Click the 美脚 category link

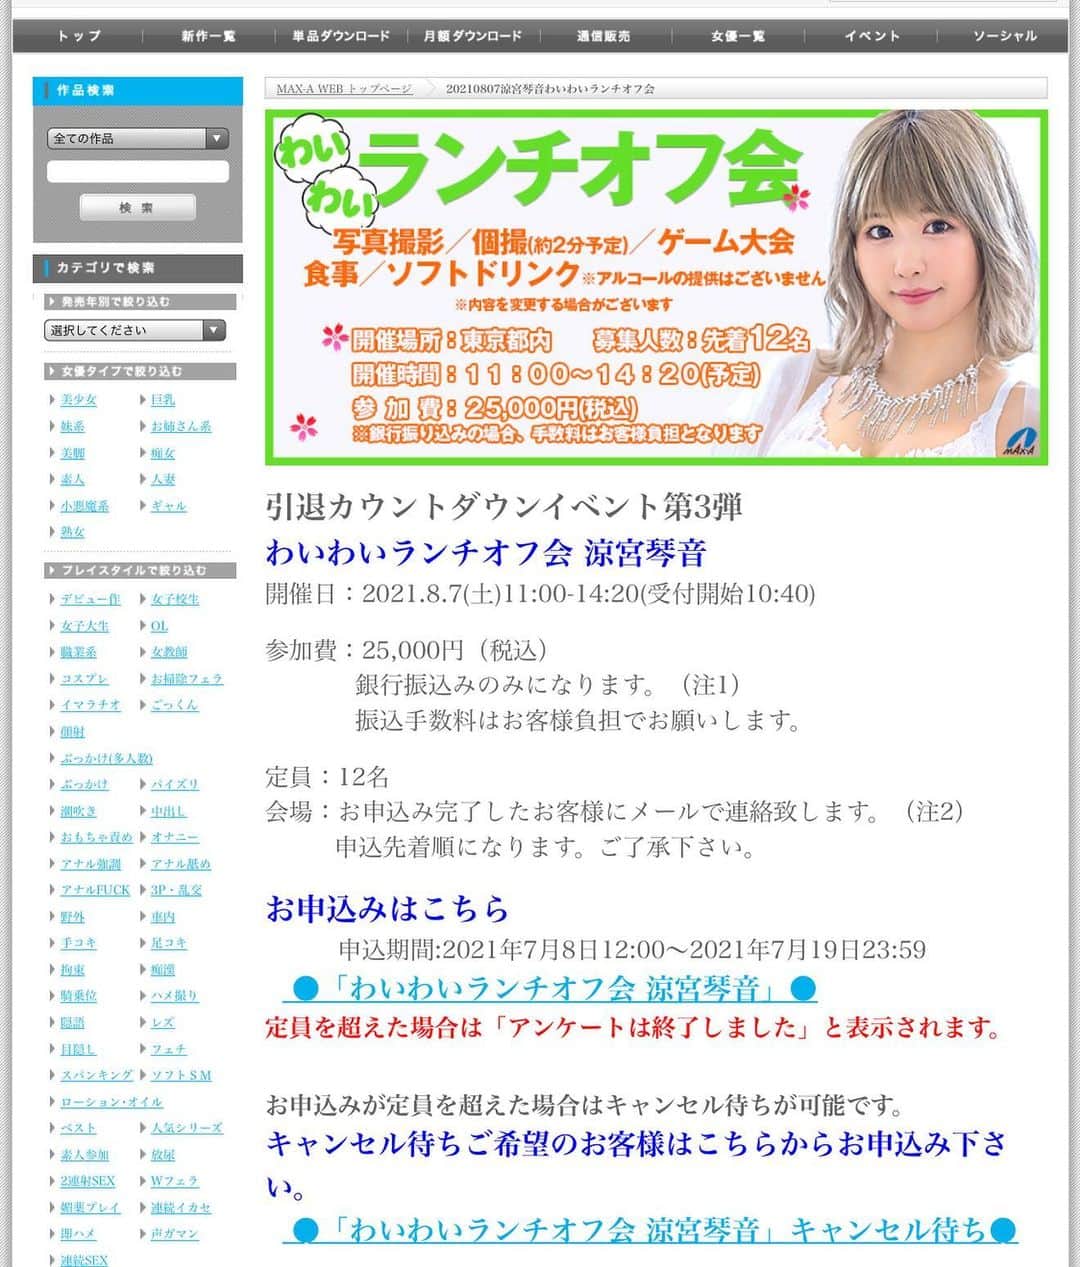point(72,453)
